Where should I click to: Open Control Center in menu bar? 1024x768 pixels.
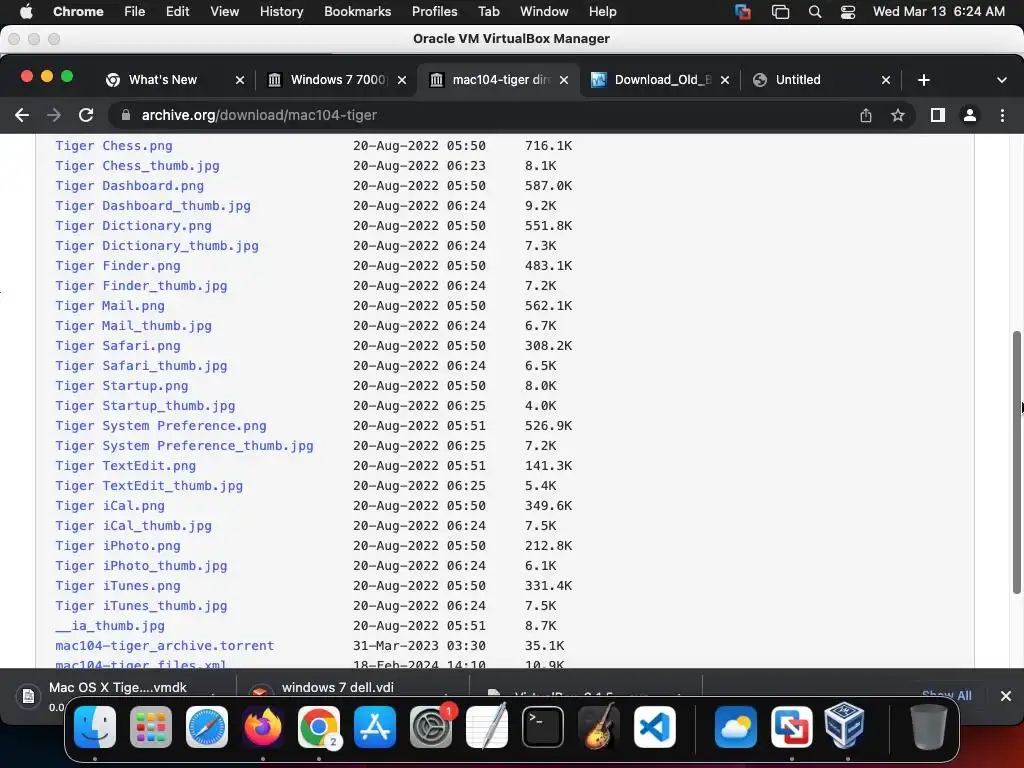point(848,12)
